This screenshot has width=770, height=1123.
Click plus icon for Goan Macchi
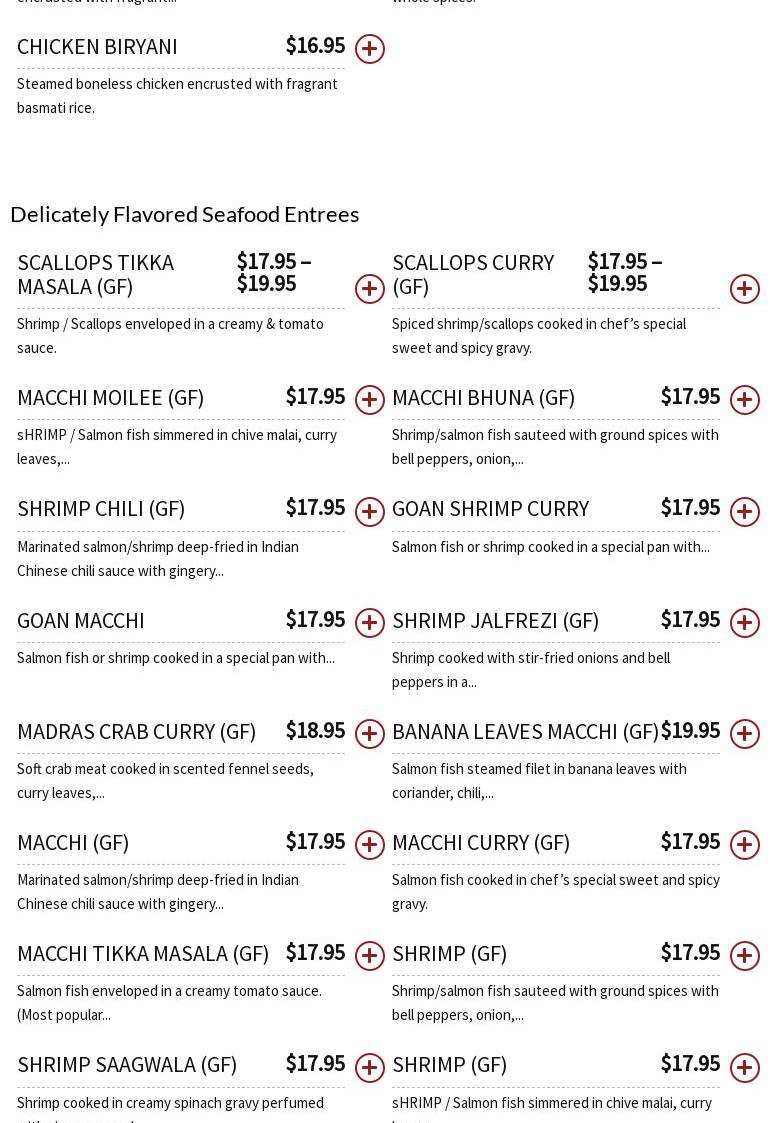(370, 623)
